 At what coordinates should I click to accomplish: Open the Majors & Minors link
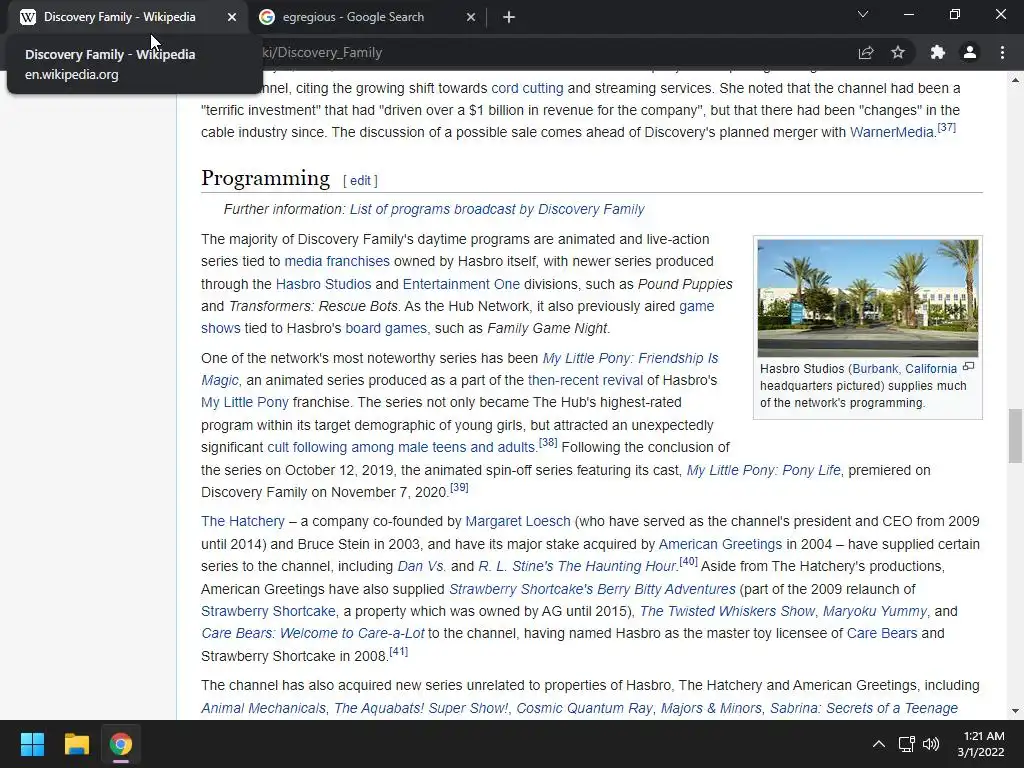pyautogui.click(x=711, y=708)
